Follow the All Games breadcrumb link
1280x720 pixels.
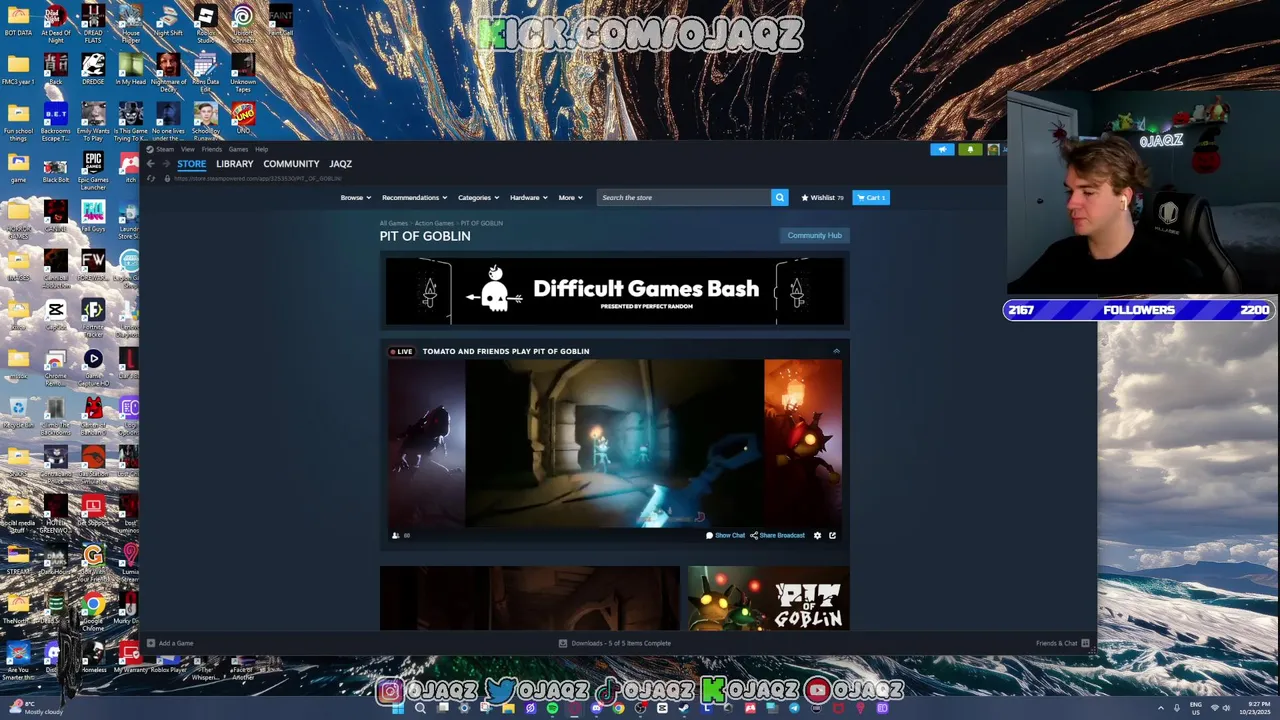(393, 223)
